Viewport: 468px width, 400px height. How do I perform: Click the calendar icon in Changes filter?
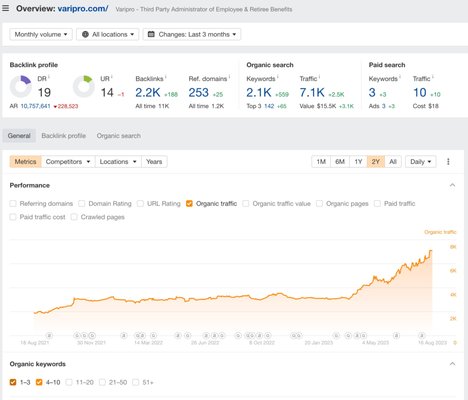(x=151, y=34)
